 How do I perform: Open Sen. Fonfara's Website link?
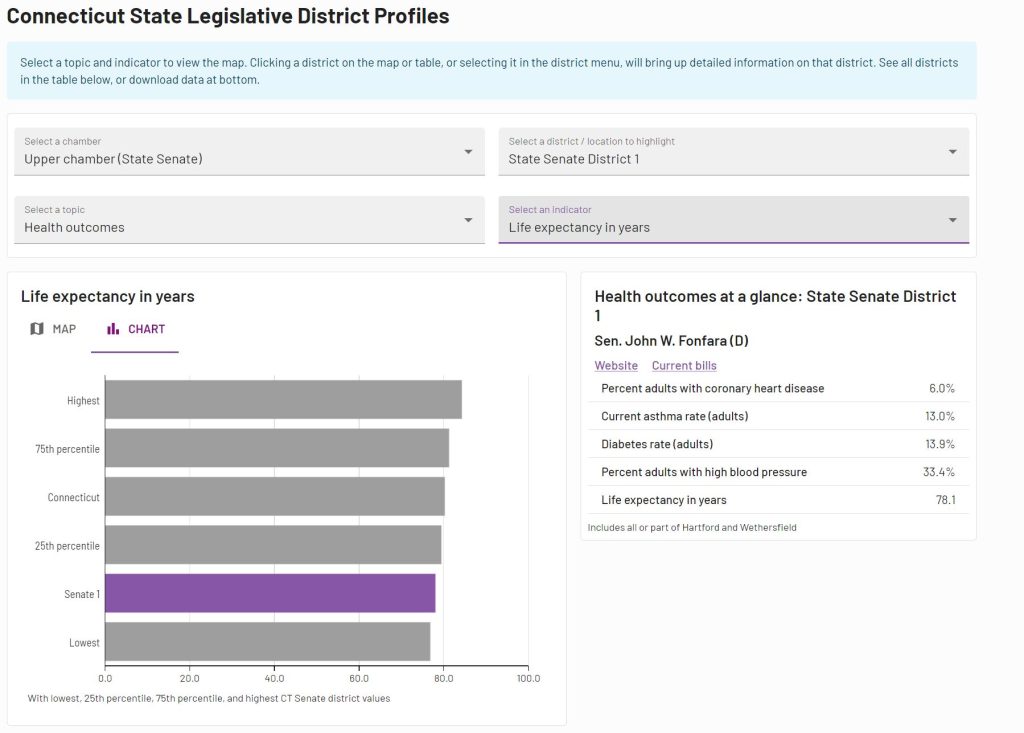(616, 366)
